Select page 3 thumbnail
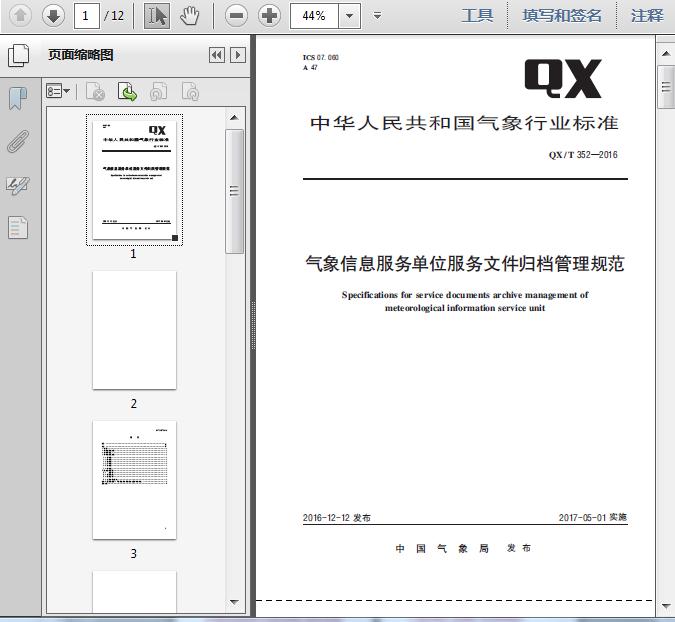 point(134,480)
